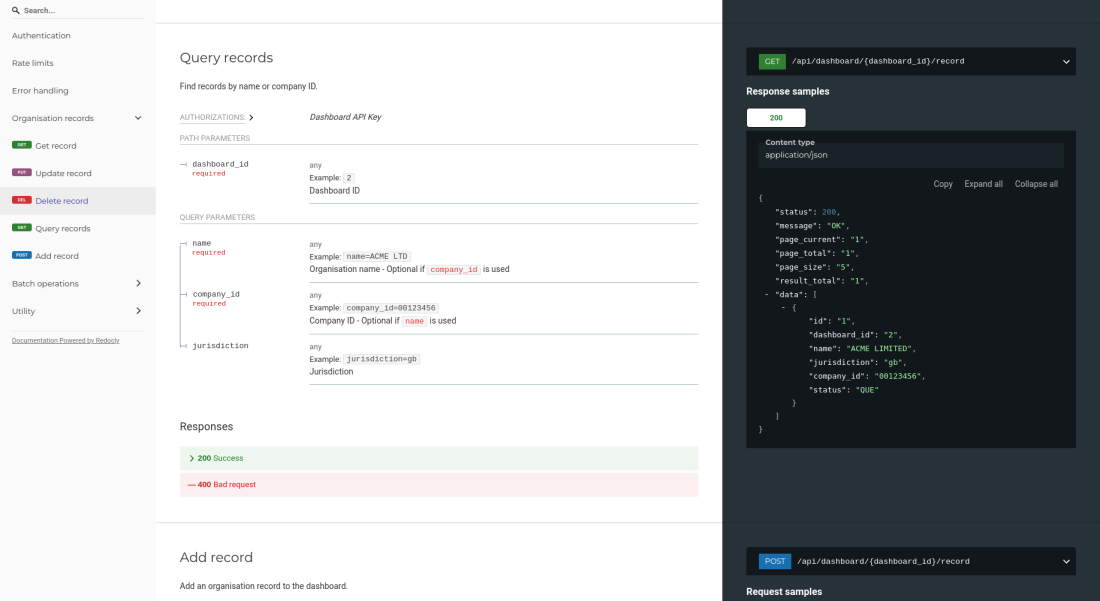Open the Authentication sidebar item
Screen dimensions: 1100x601
41,36
